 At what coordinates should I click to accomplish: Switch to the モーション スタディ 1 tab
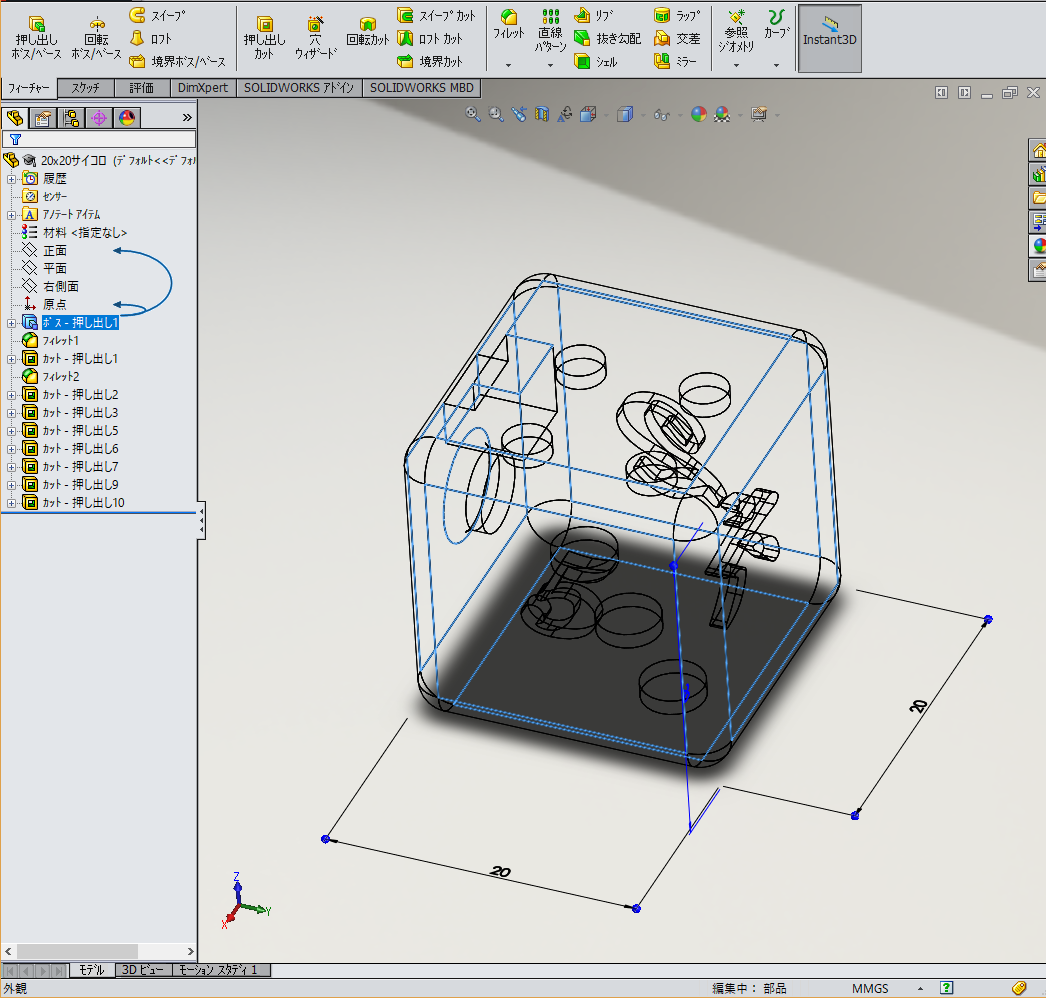click(x=221, y=970)
